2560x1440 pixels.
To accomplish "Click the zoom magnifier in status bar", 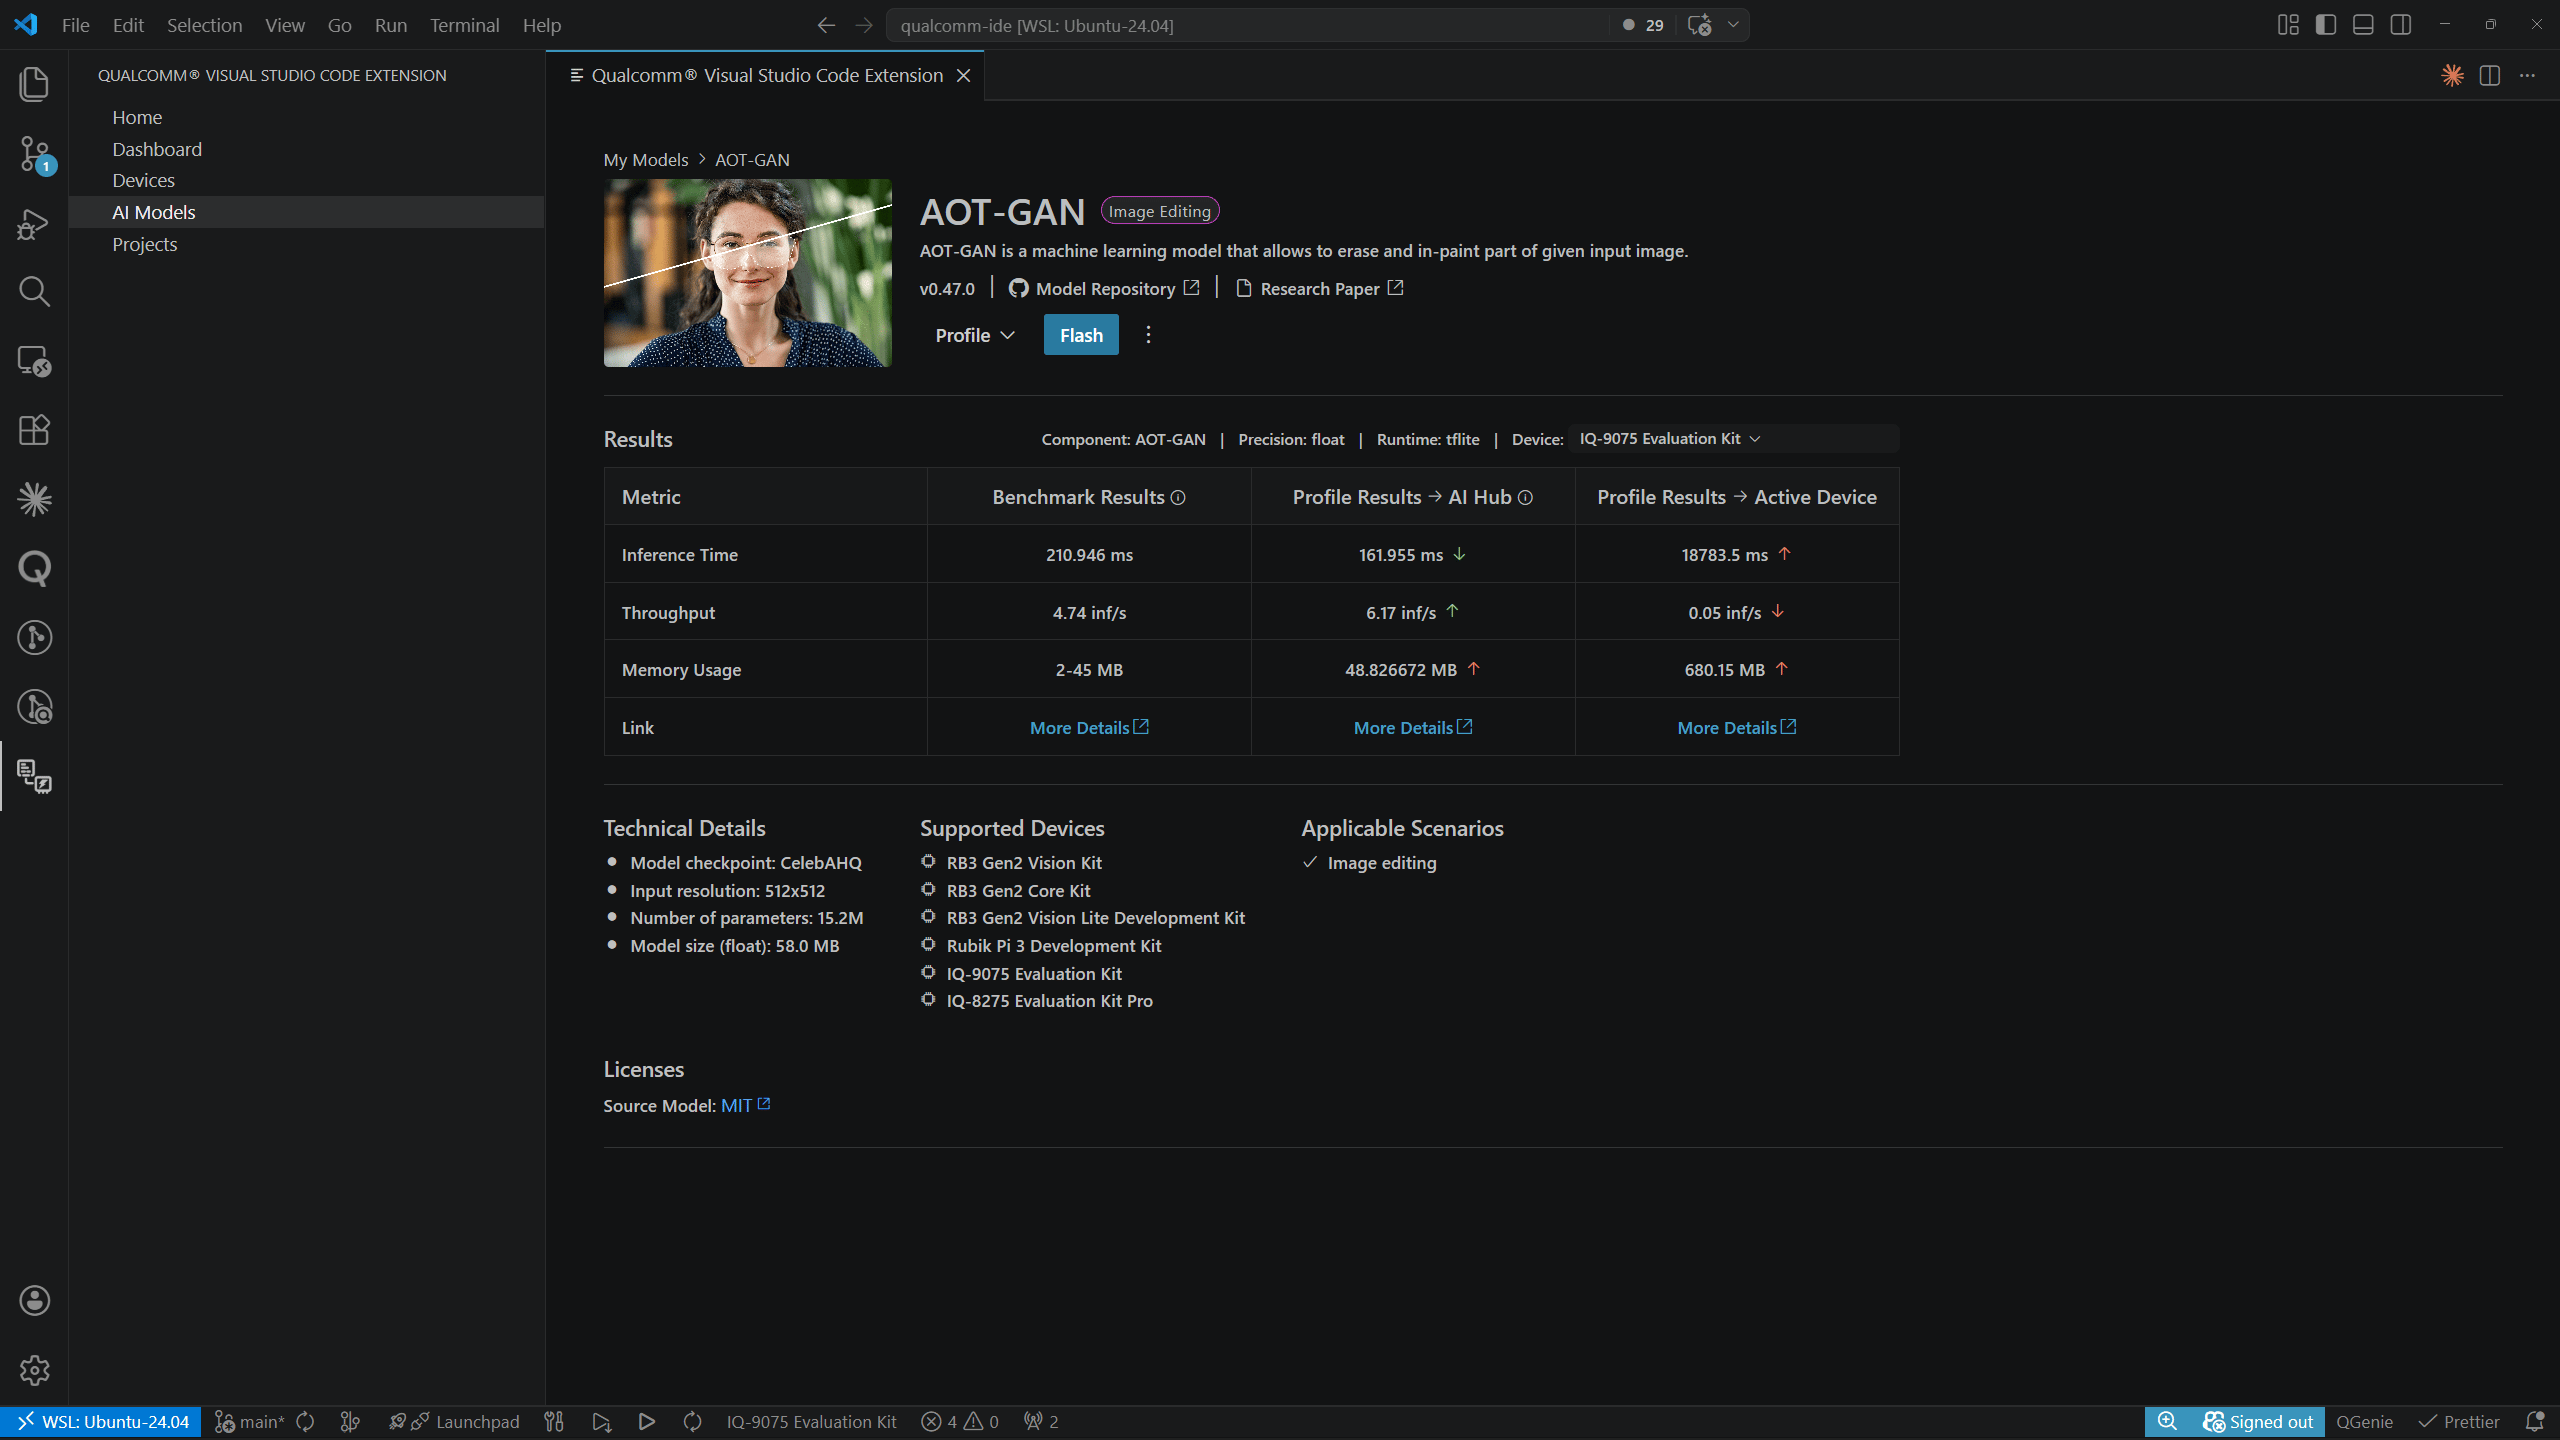I will coord(2167,1421).
